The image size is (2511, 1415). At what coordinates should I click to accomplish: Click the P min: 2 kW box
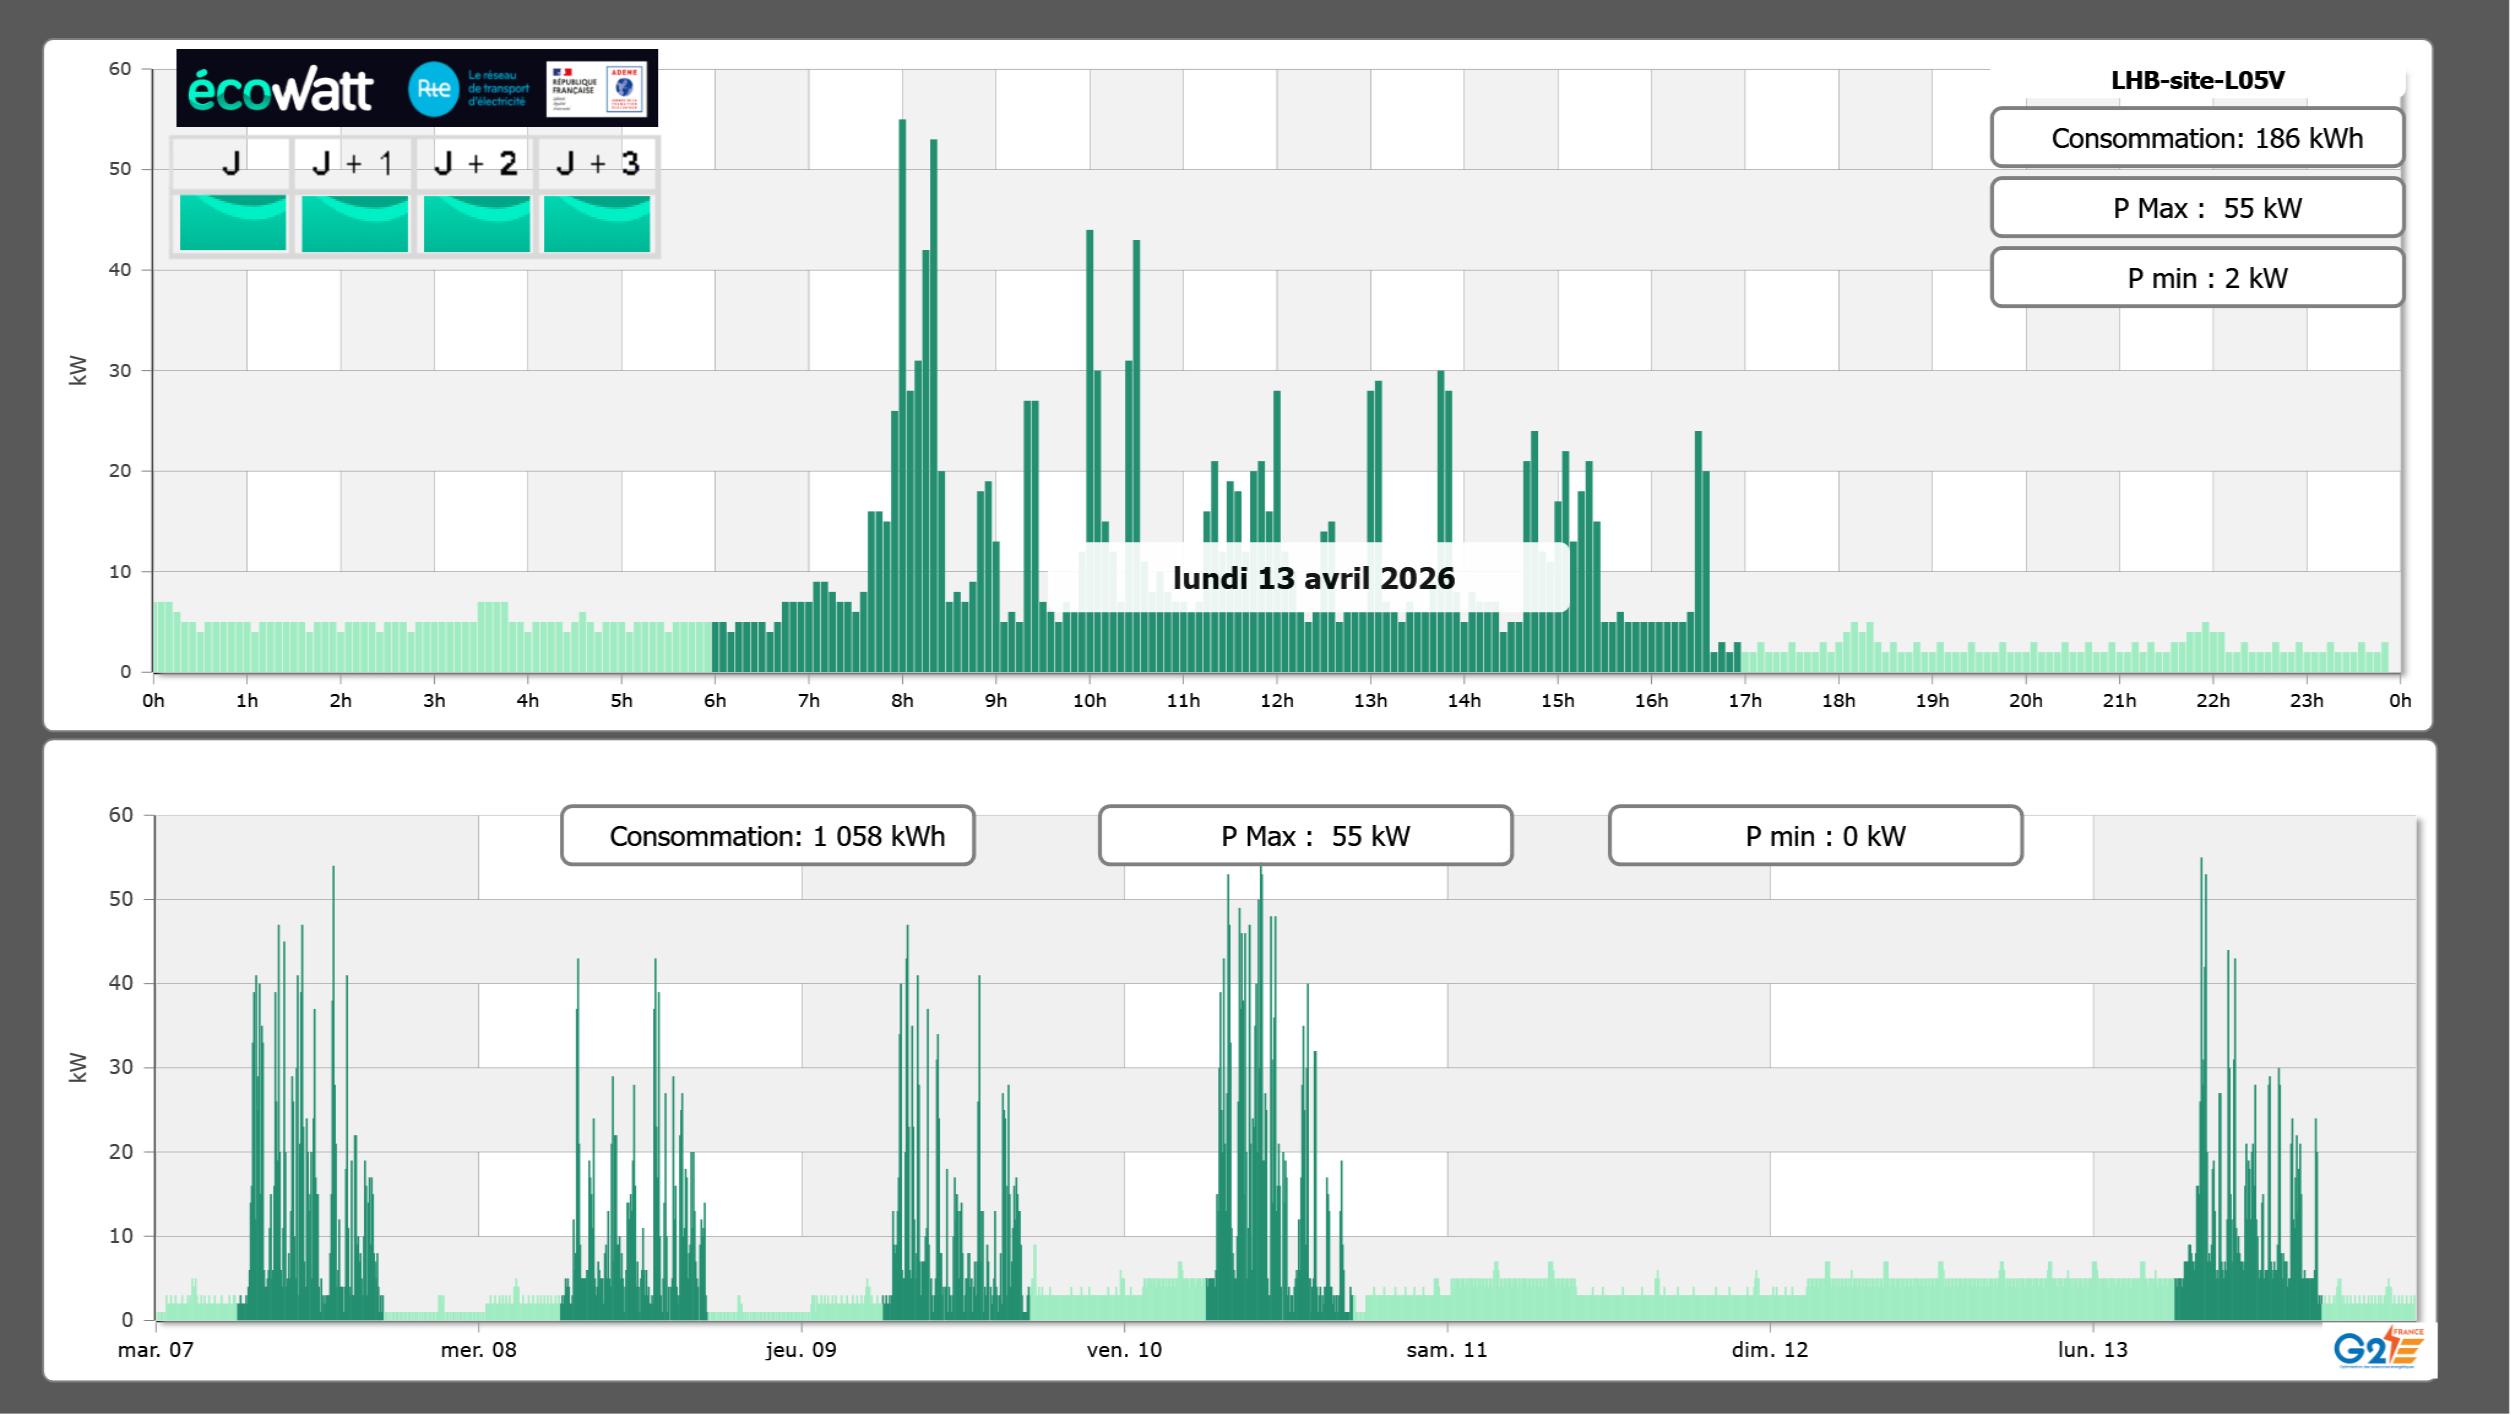2197,278
